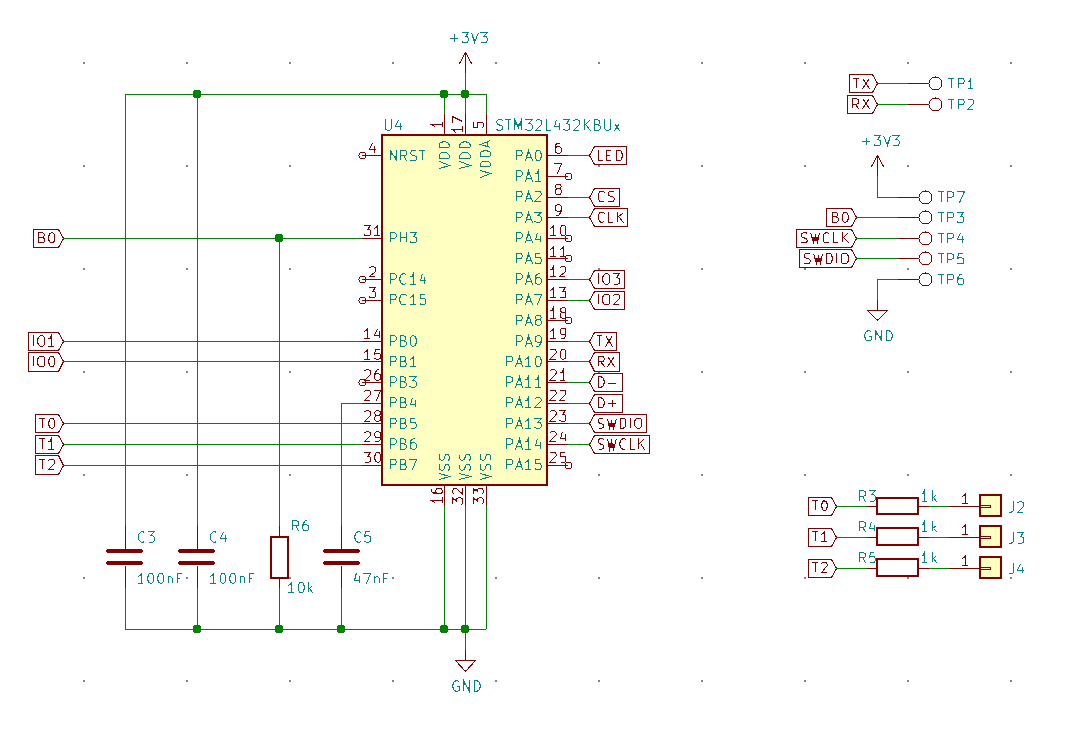Click capacitor C3 symbol
Screen dimensions: 1088x730
pos(125,556)
